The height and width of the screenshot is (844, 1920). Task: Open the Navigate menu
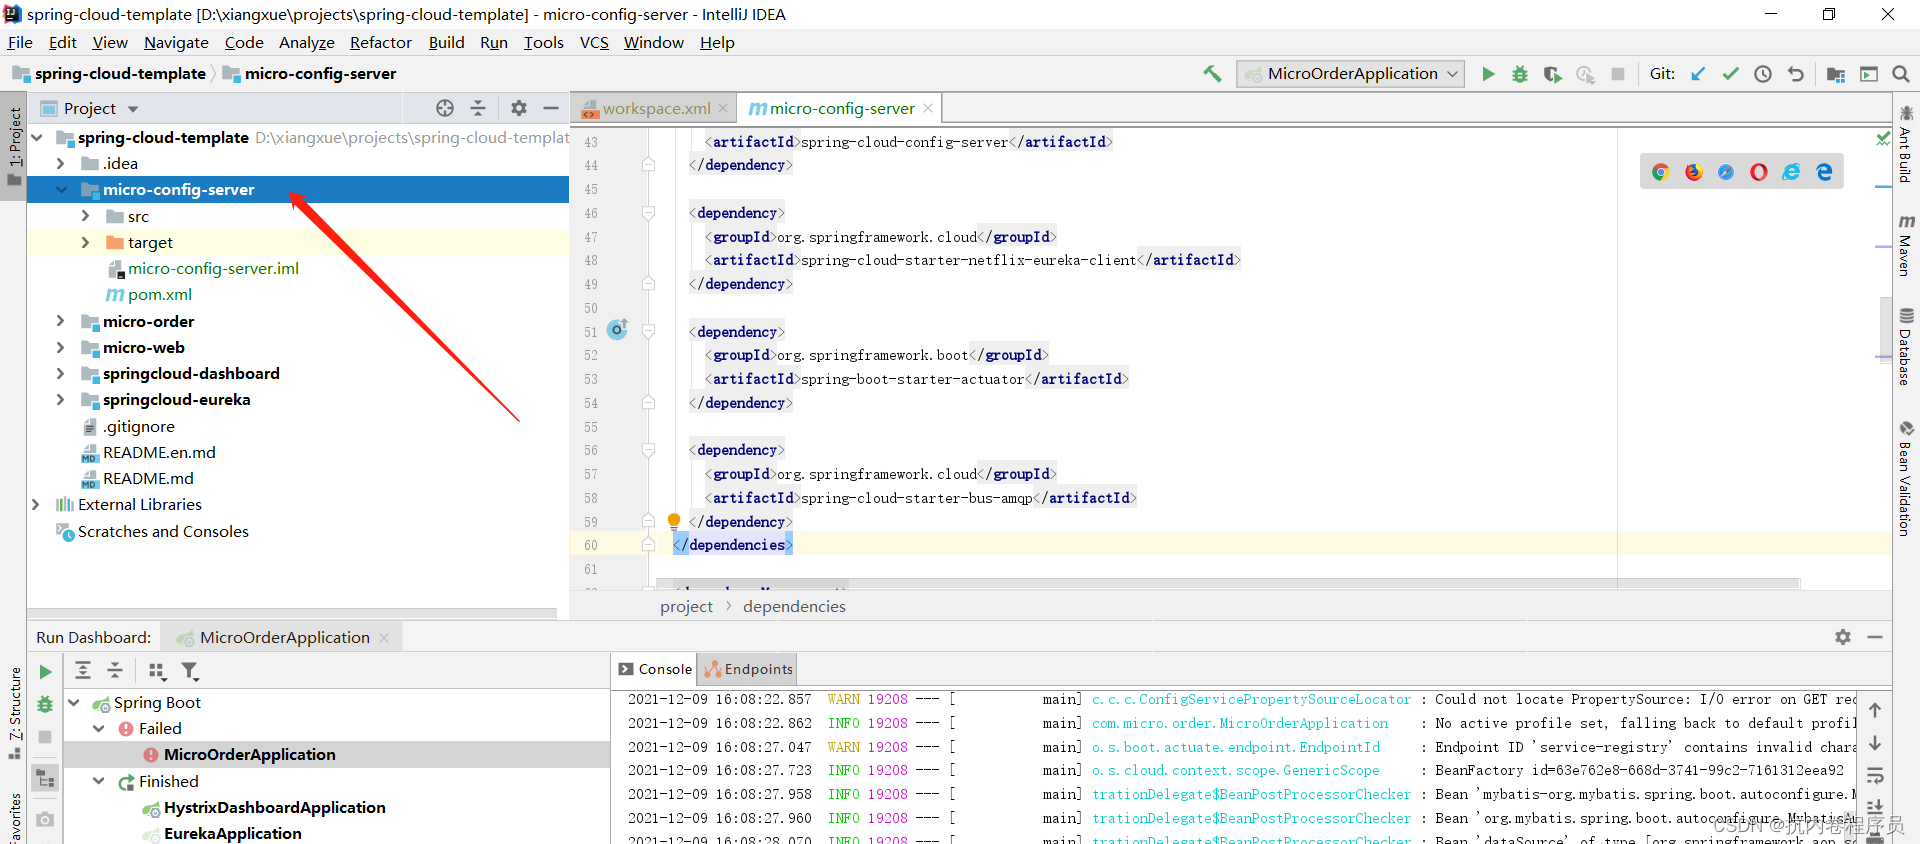point(176,42)
